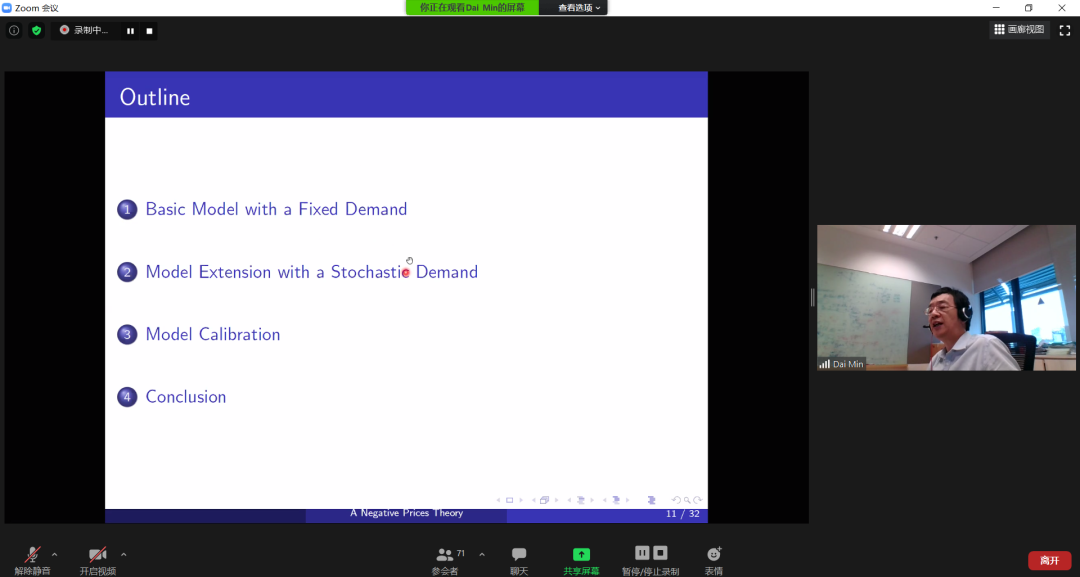Image resolution: width=1080 pixels, height=577 pixels.
Task: Switch to gallery view (画廊视图)
Action: (1019, 30)
